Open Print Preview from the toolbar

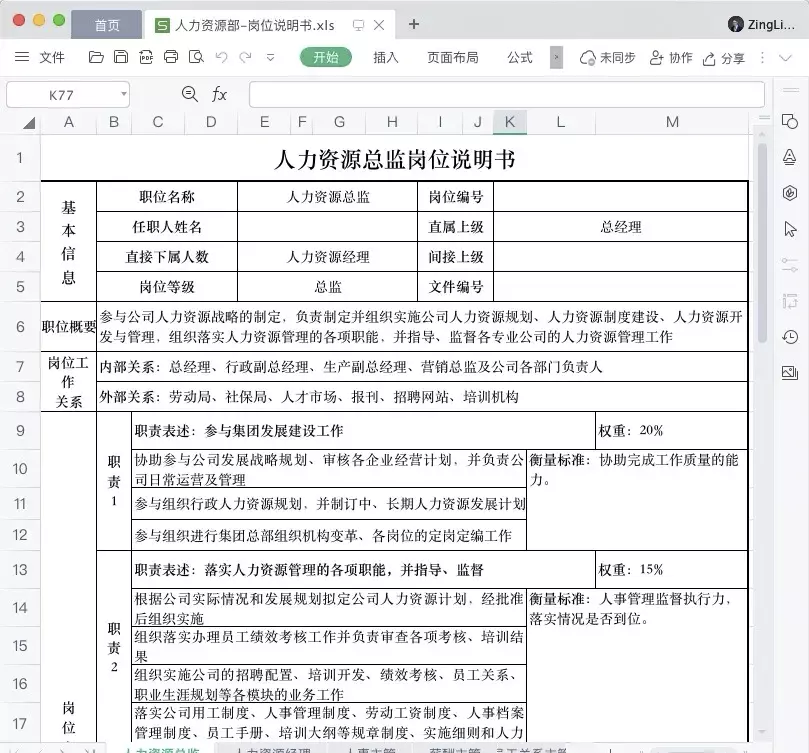pos(196,58)
